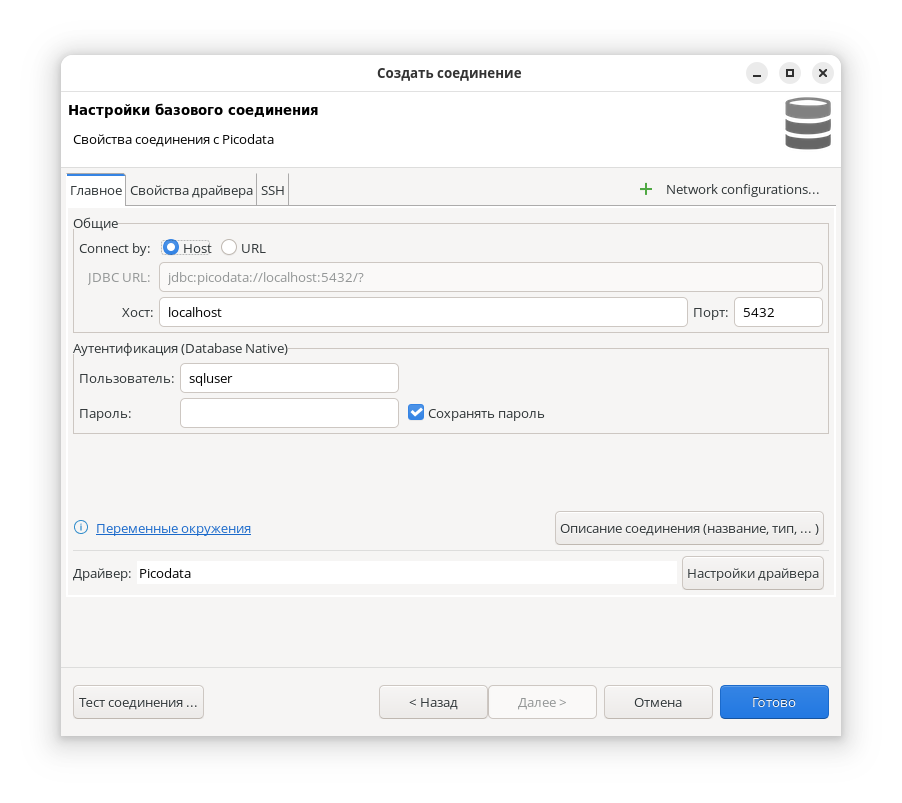Stay on the Главное tab
Screen dimensions: 902x803
click(x=95, y=189)
